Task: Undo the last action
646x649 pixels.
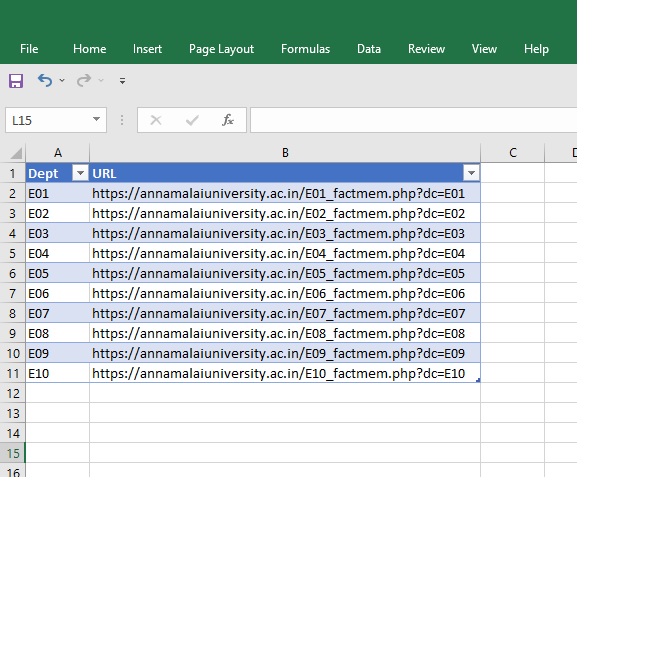Action: click(45, 80)
